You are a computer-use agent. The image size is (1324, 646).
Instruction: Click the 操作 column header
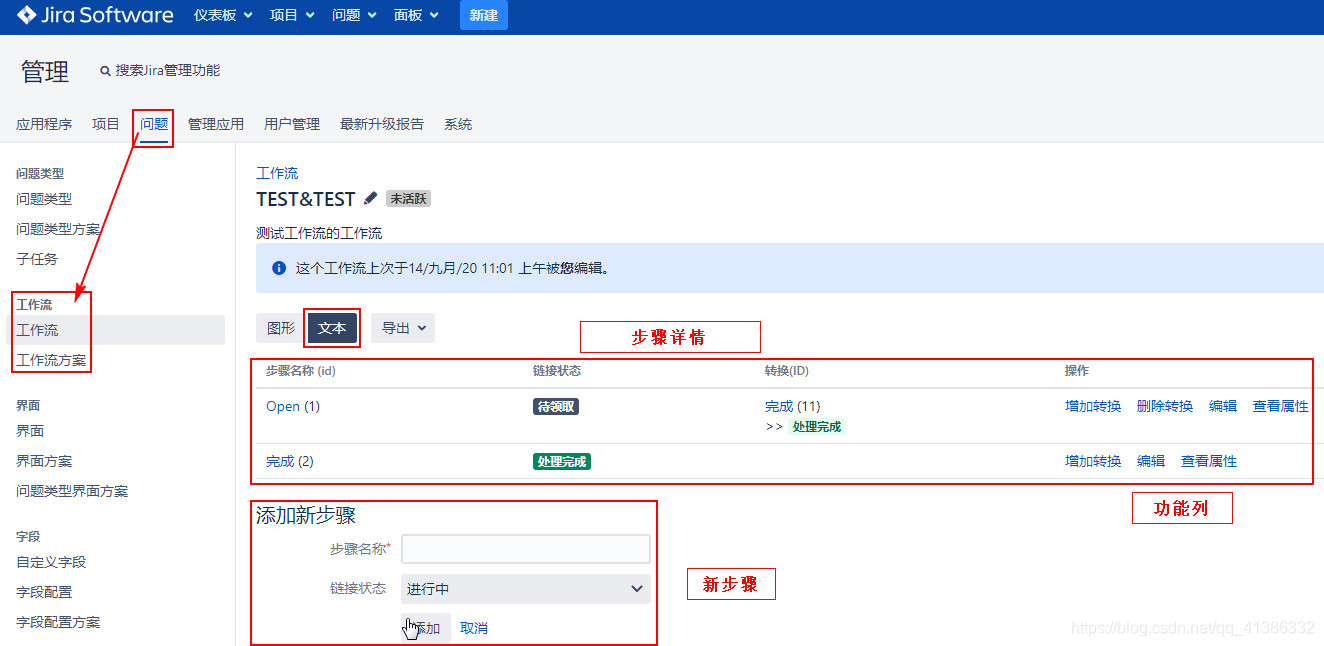(1077, 370)
